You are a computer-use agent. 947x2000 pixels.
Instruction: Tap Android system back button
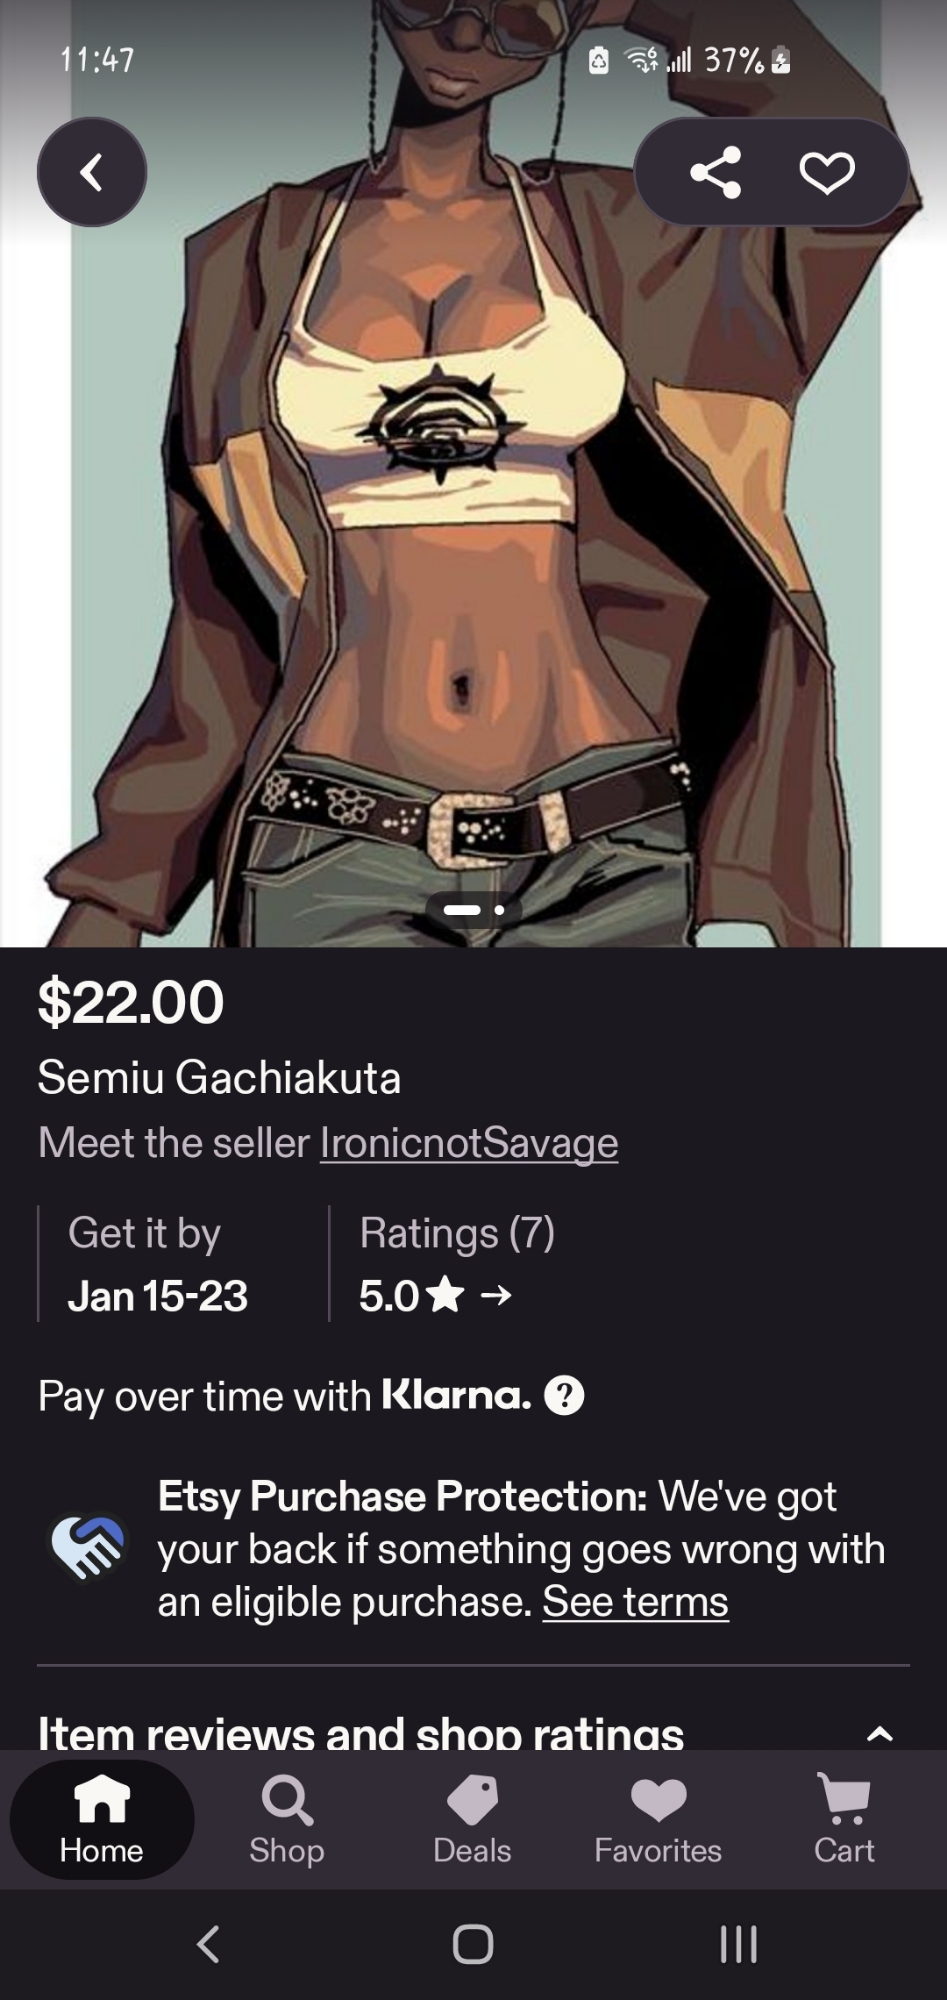coord(208,1944)
